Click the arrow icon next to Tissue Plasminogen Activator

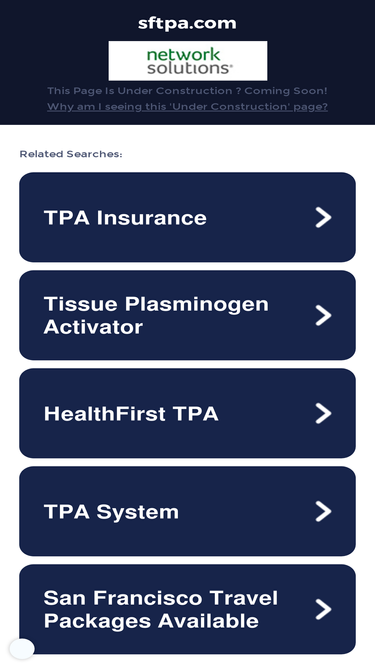tap(324, 315)
